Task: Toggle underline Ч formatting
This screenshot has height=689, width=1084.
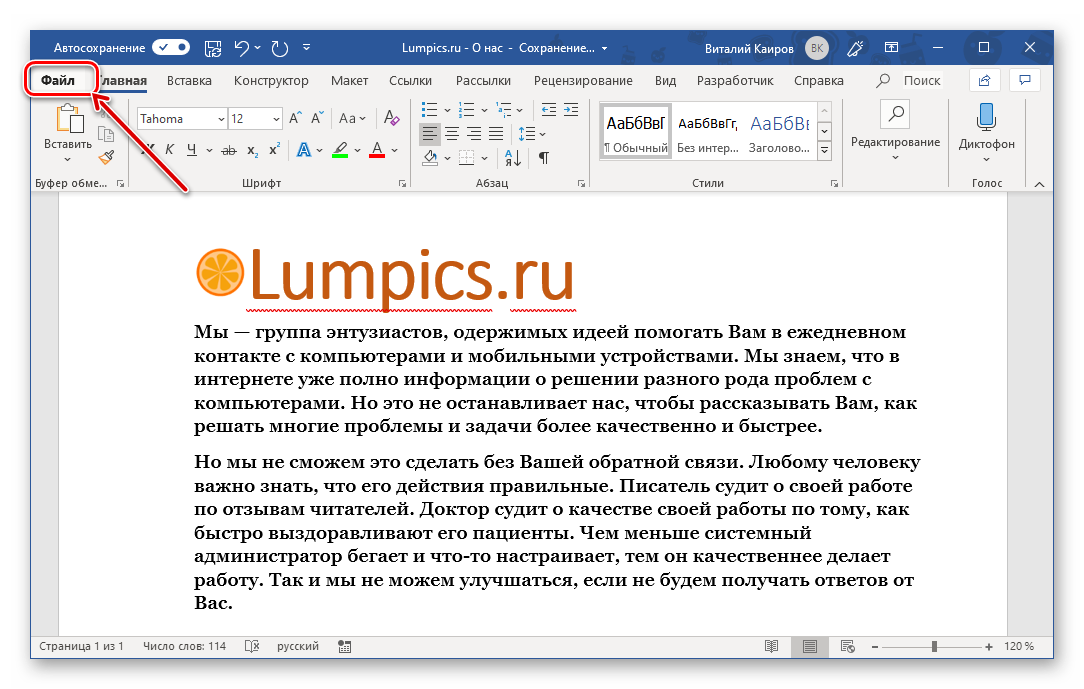Action: coord(191,149)
